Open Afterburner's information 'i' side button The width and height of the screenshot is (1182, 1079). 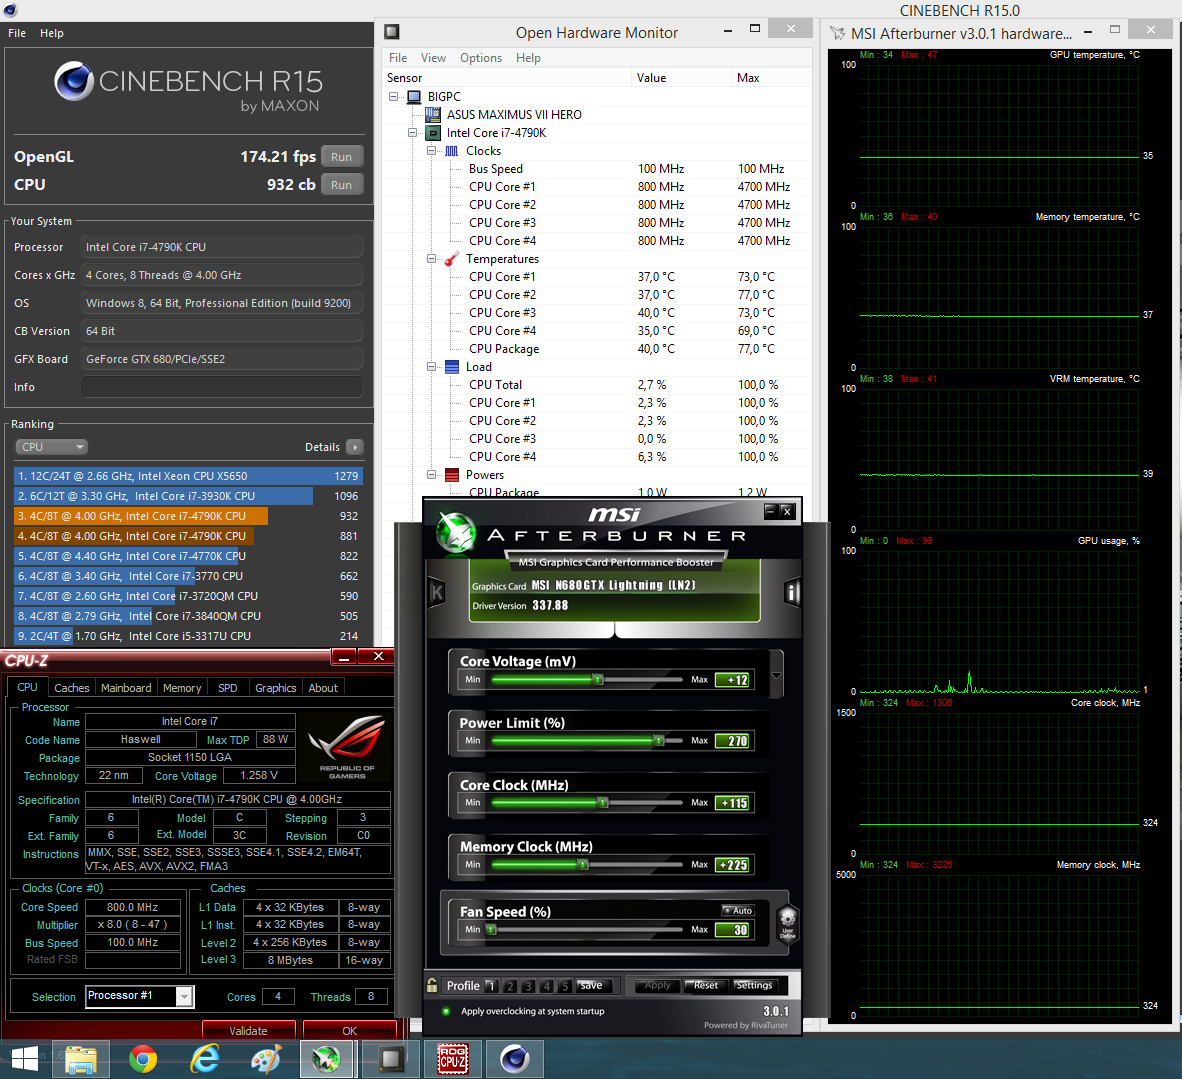click(792, 593)
